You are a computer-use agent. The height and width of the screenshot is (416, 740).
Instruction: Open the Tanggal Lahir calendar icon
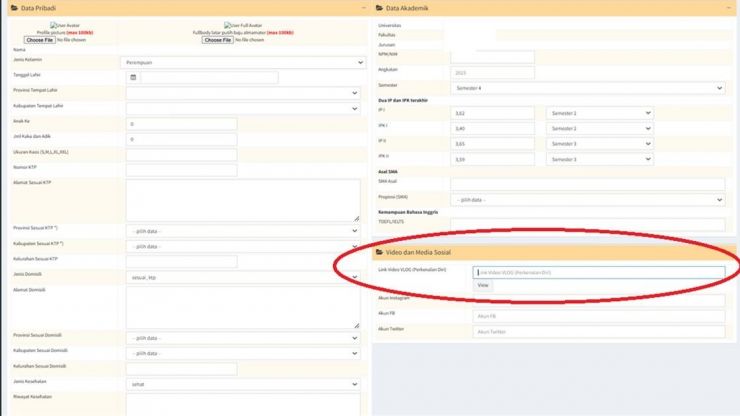(x=133, y=77)
